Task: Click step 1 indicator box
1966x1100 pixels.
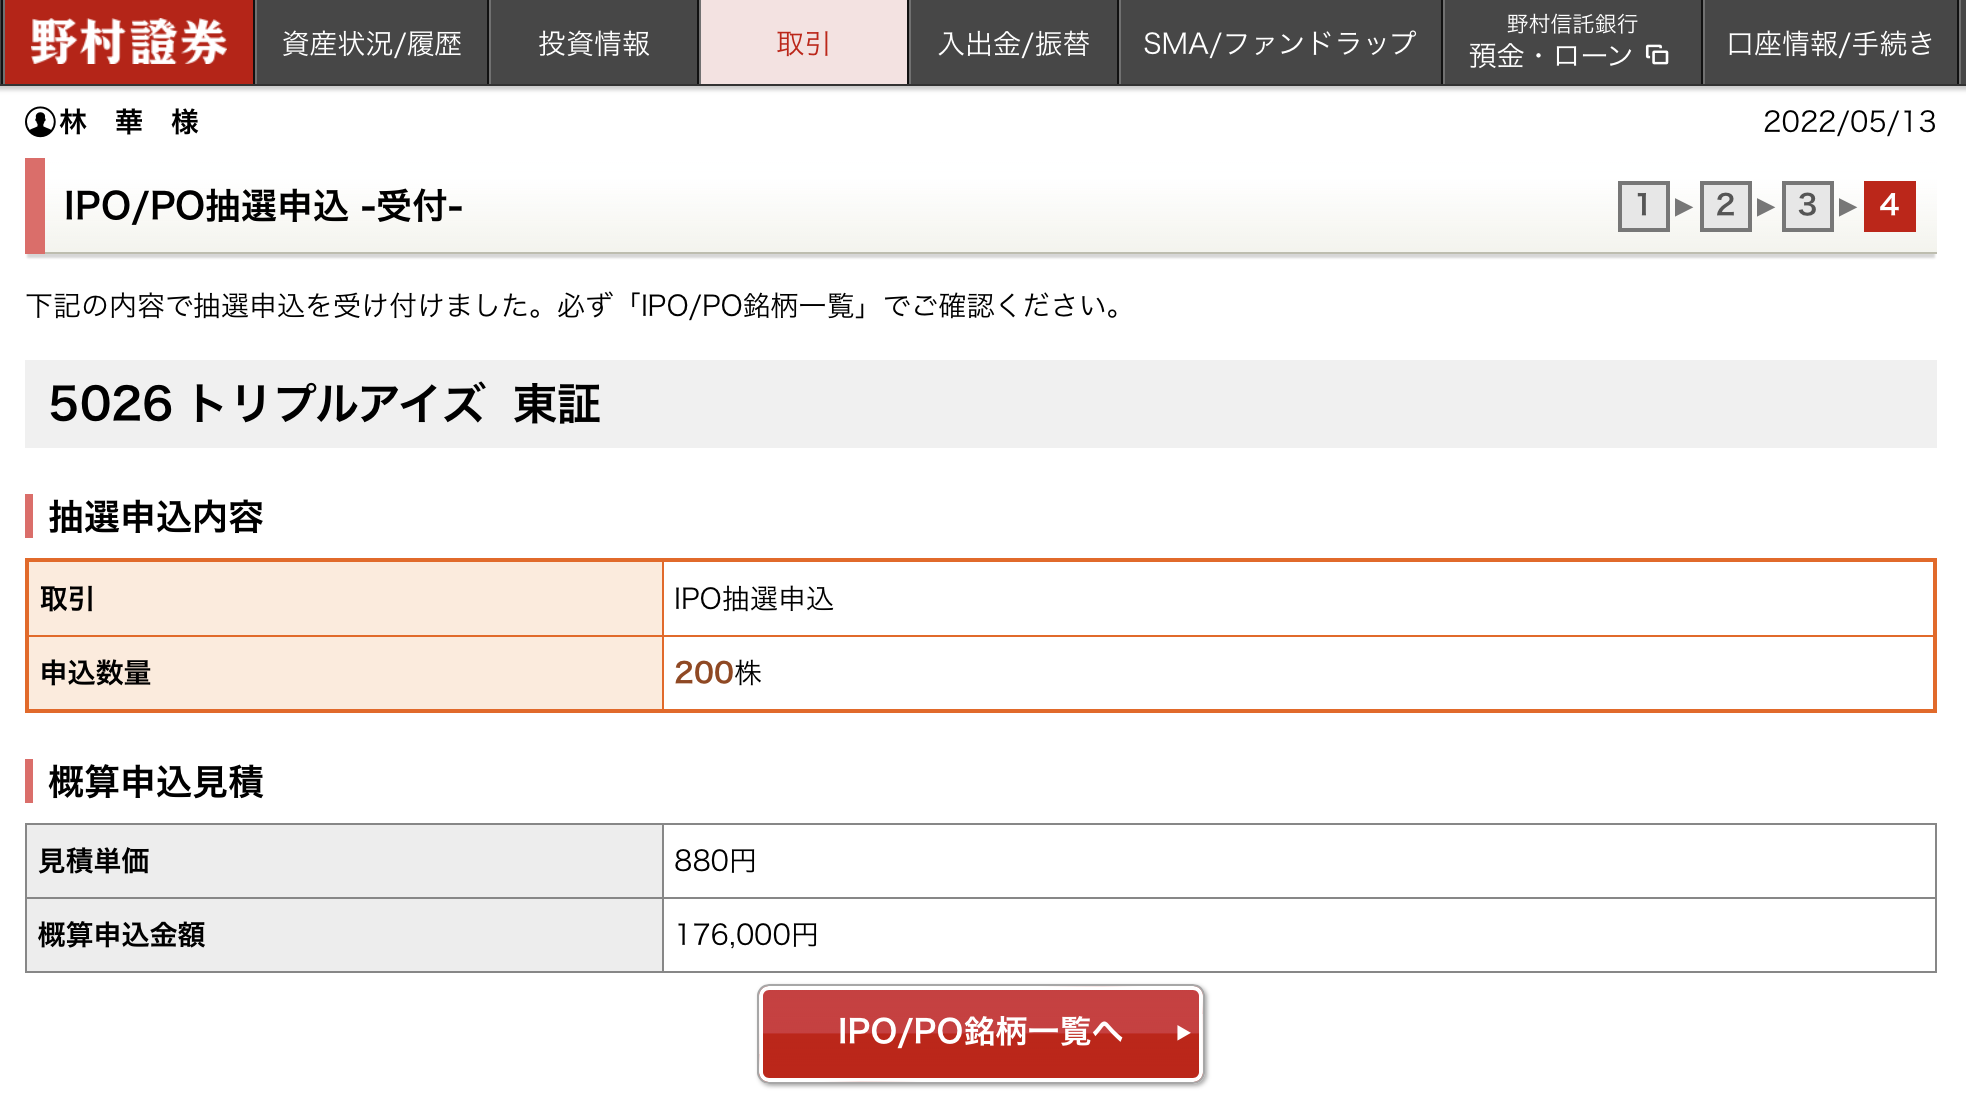Action: (1644, 206)
